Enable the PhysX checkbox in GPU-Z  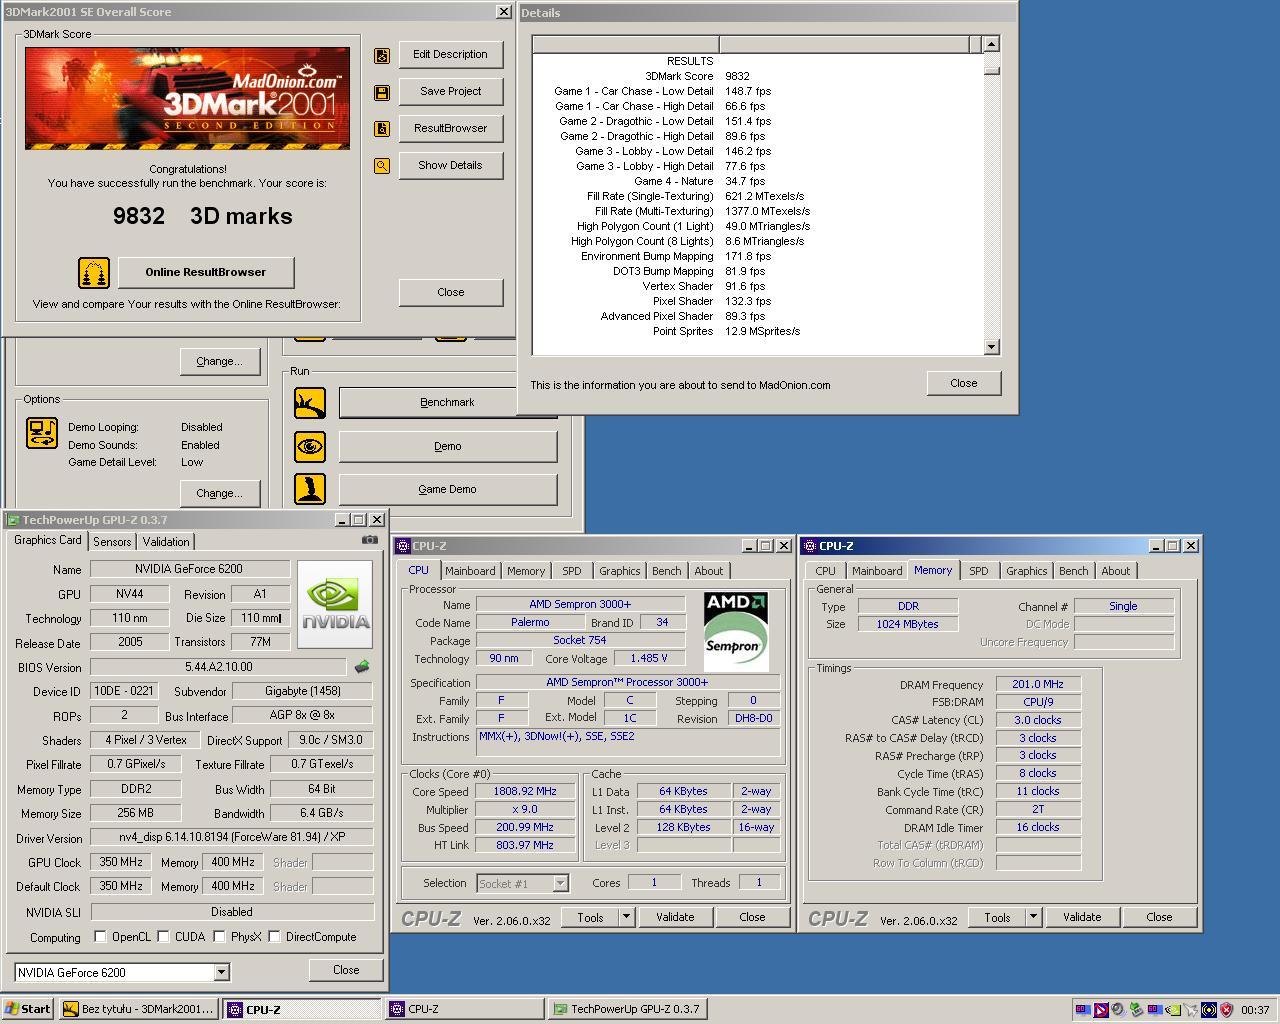[x=218, y=937]
